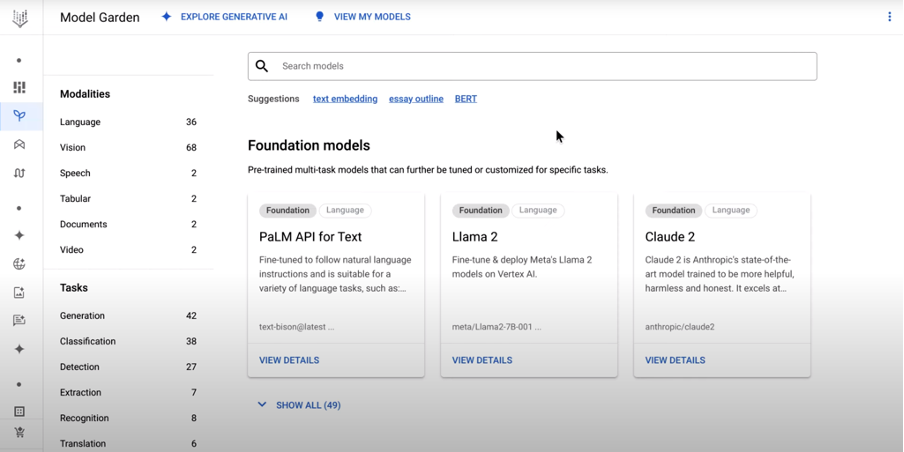Open the image with sparkle sidebar icon
This screenshot has width=904, height=452.
tap(20, 292)
